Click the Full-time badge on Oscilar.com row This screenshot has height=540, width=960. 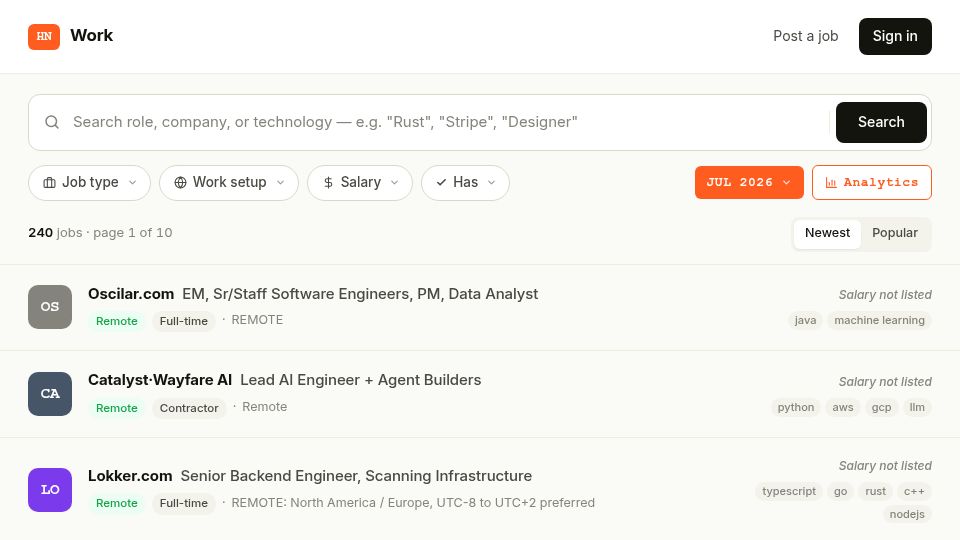[184, 321]
